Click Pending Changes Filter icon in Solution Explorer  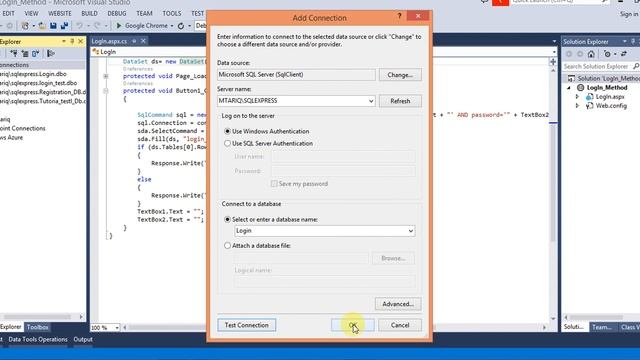coord(607,54)
